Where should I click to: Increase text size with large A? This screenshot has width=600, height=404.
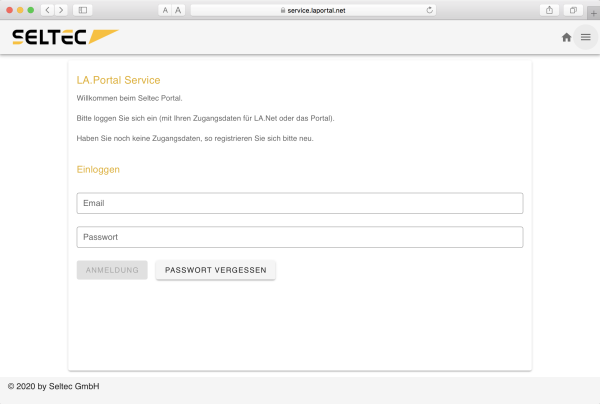(178, 10)
